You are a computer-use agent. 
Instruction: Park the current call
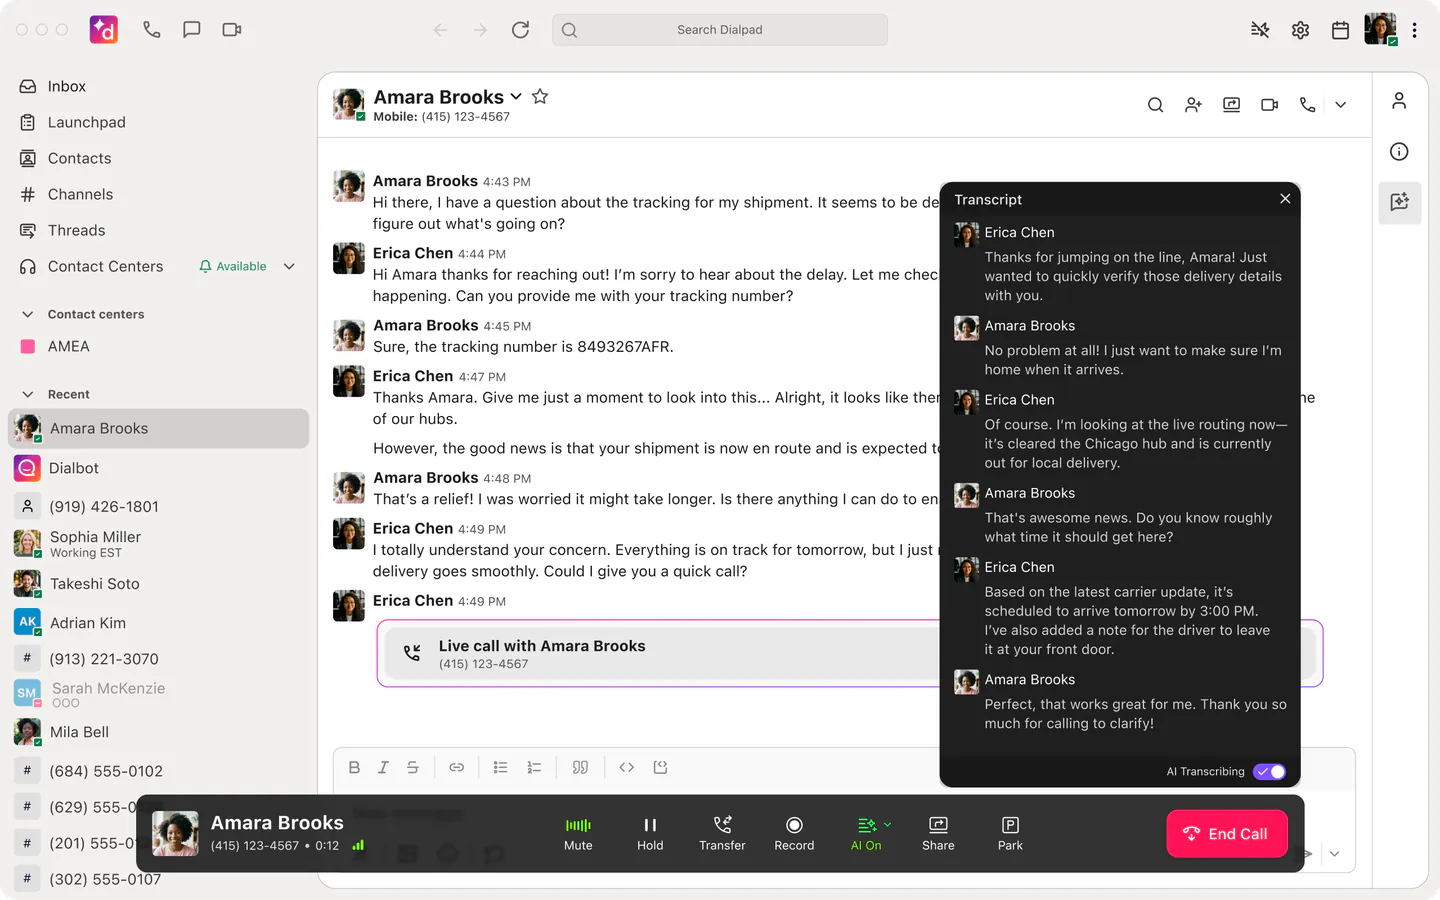point(1010,833)
